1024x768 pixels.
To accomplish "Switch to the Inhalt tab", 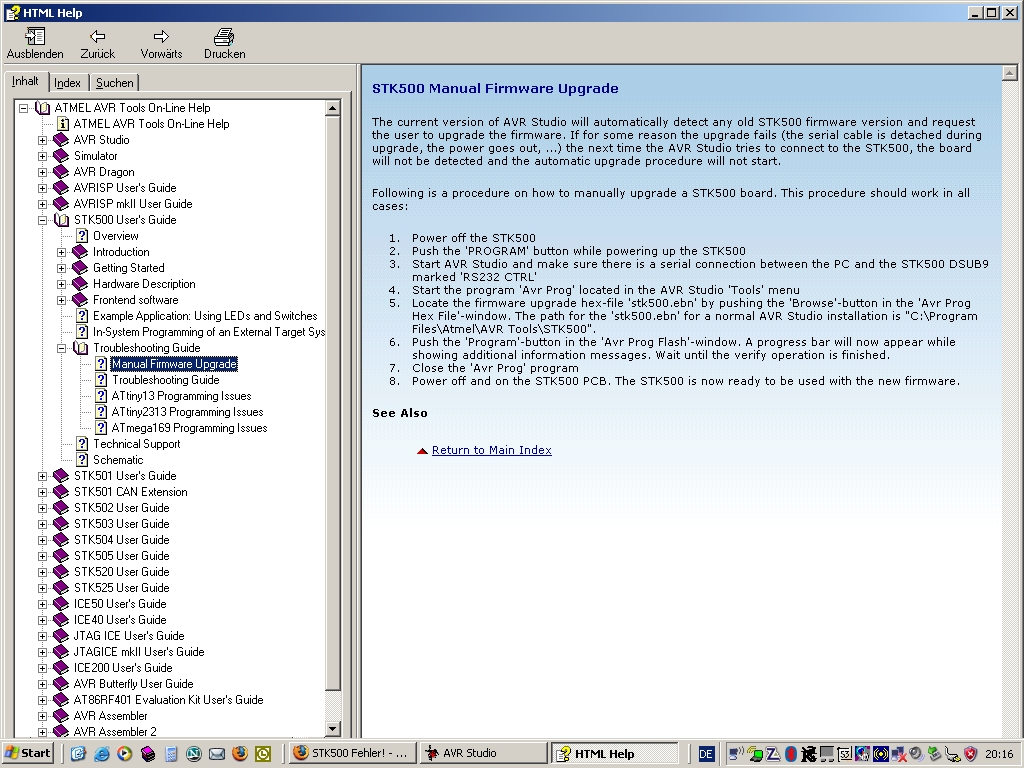I will point(25,81).
